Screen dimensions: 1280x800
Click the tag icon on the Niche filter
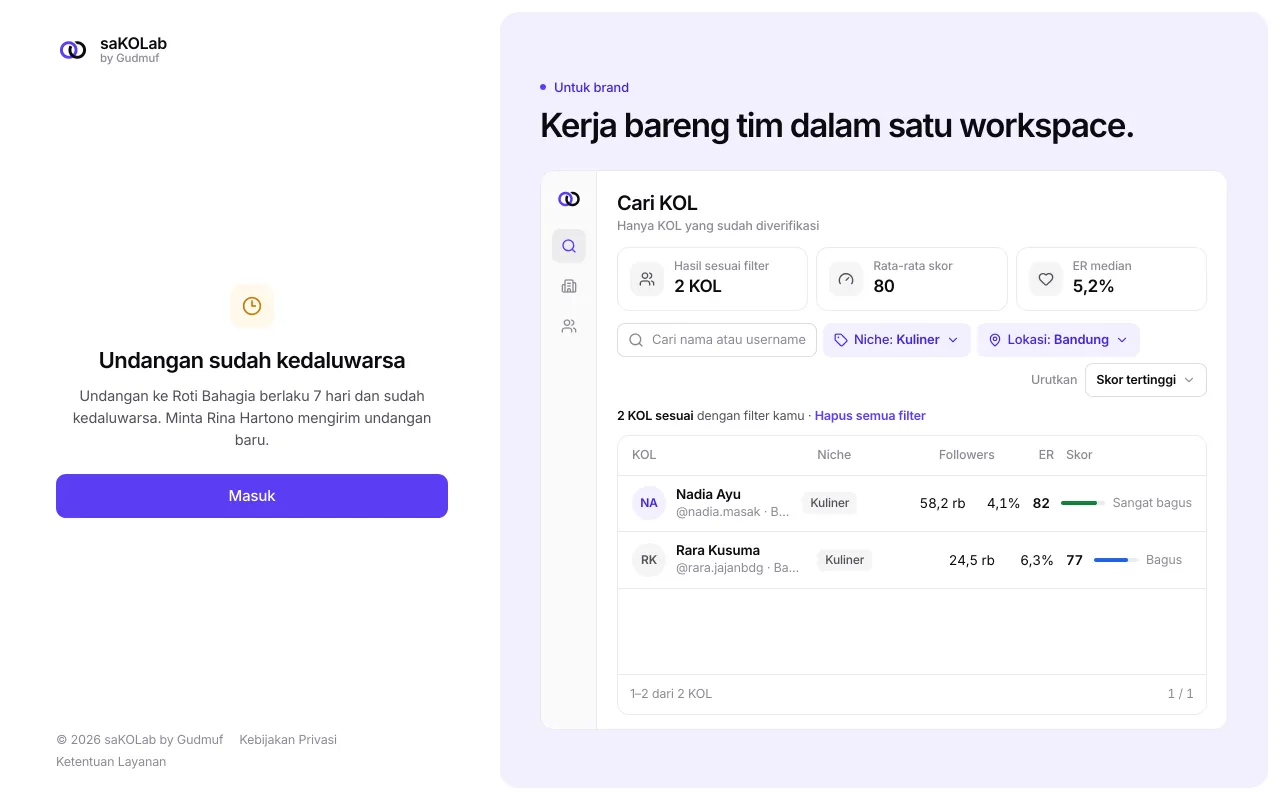tap(841, 340)
